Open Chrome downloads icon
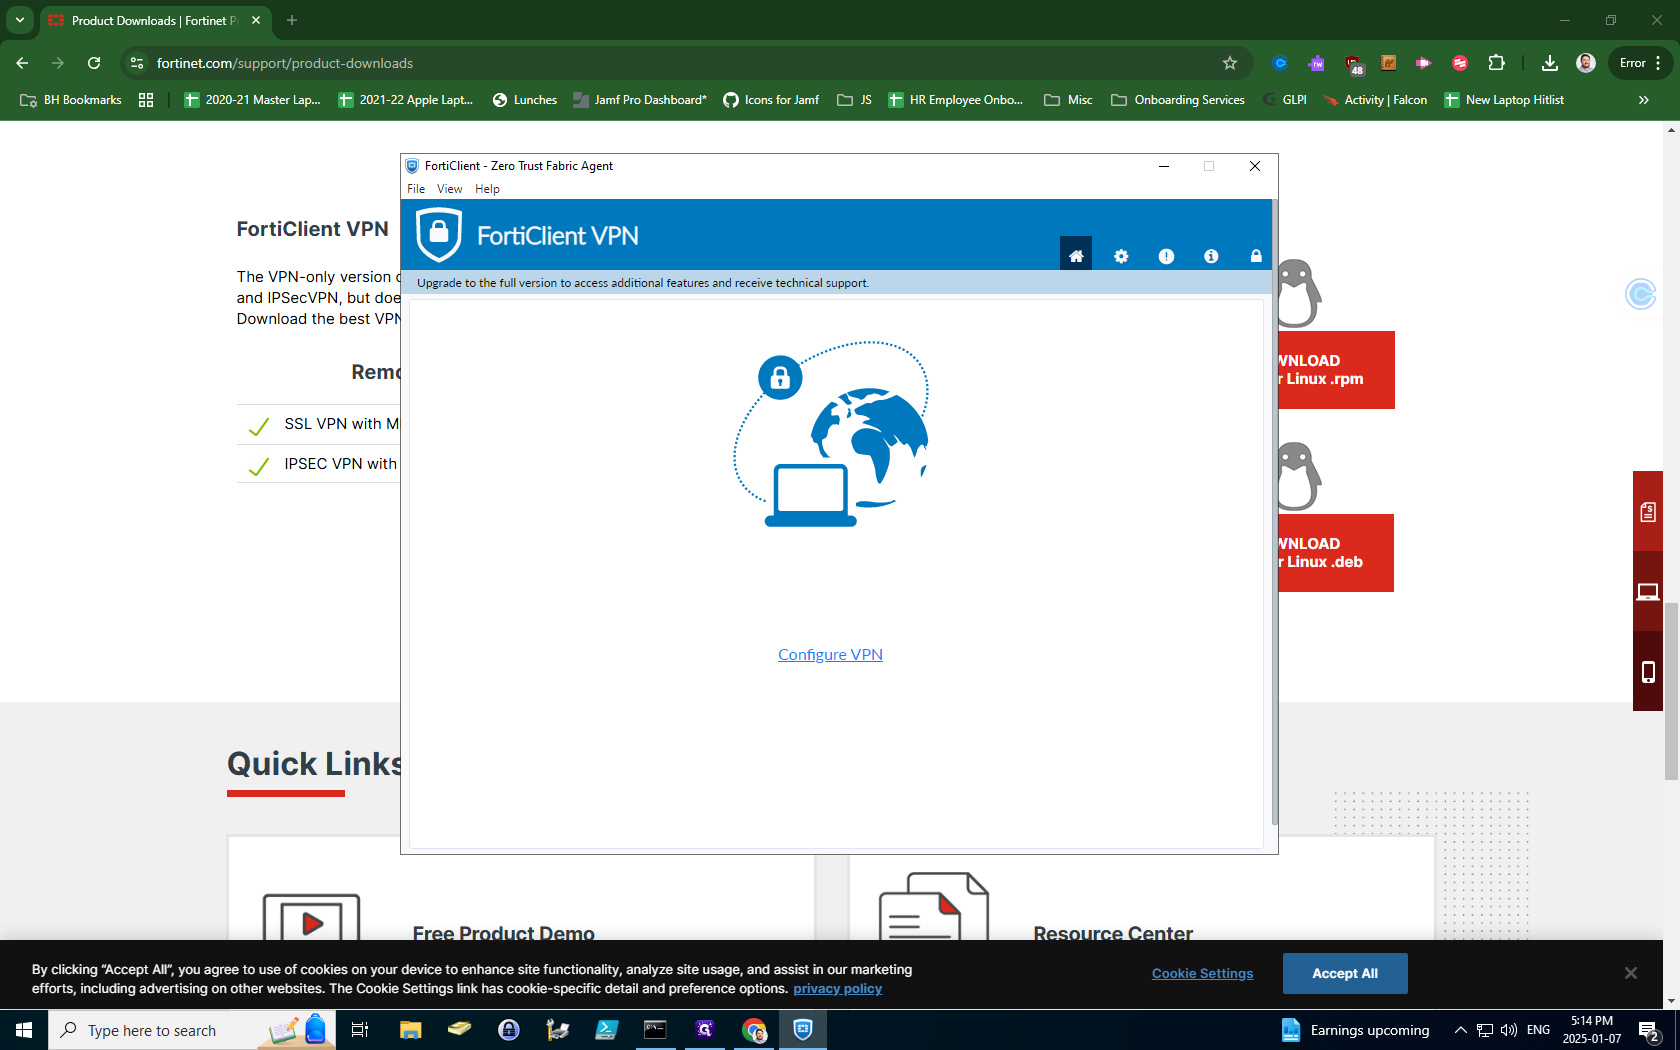 tap(1549, 63)
